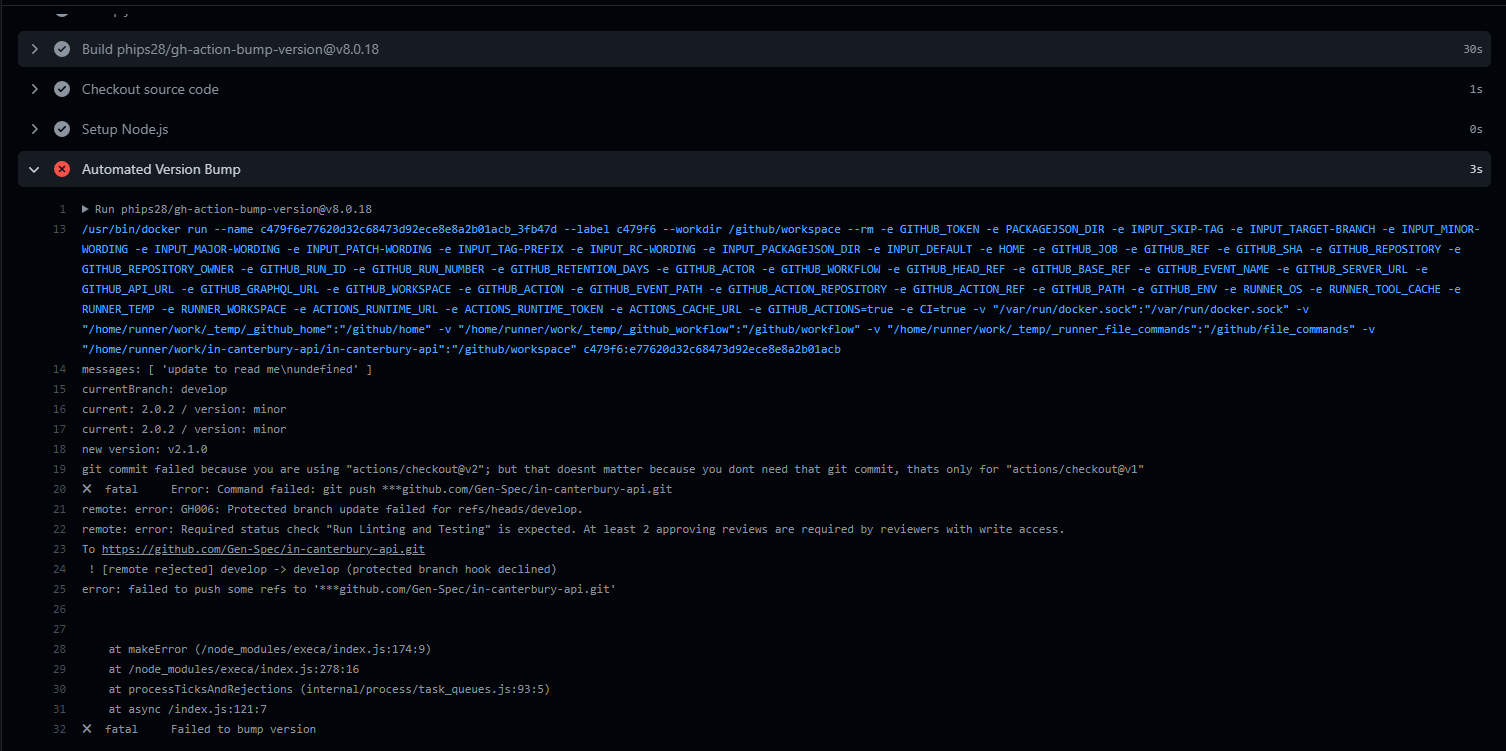Click the Automated Version Bump step title
This screenshot has width=1506, height=751.
160,169
